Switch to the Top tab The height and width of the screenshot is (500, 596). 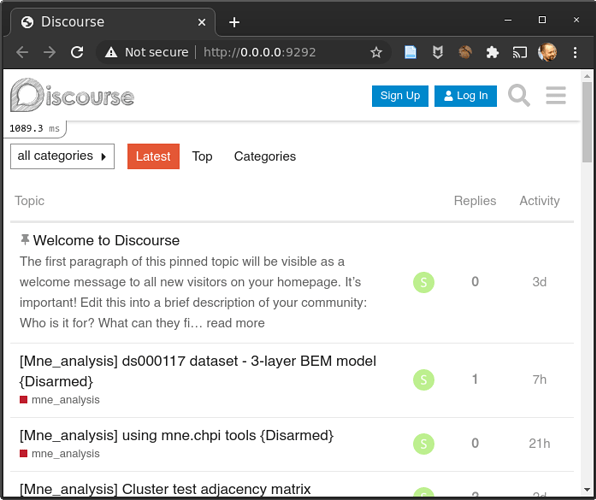coord(202,156)
